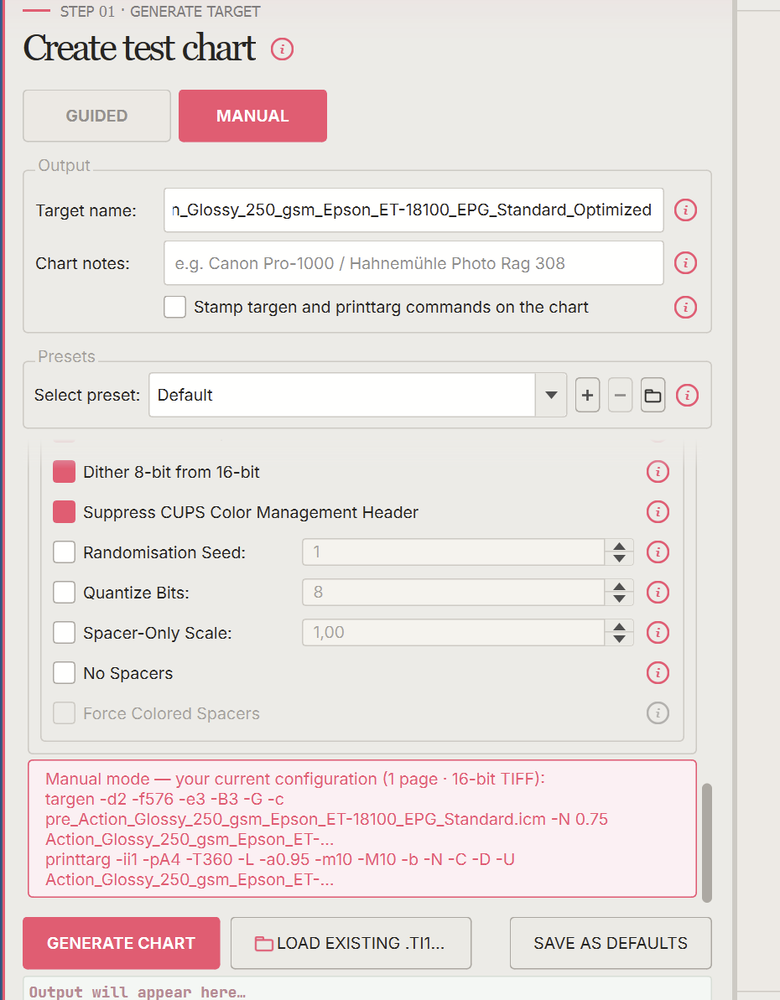Click the Randomisation Seed value field
Screen dimensions: 780x1000
[x=453, y=552]
